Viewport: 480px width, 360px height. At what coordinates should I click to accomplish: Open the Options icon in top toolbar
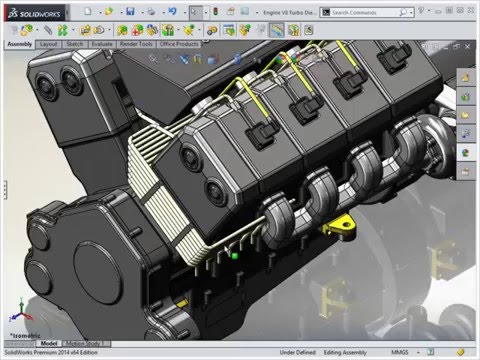245,12
